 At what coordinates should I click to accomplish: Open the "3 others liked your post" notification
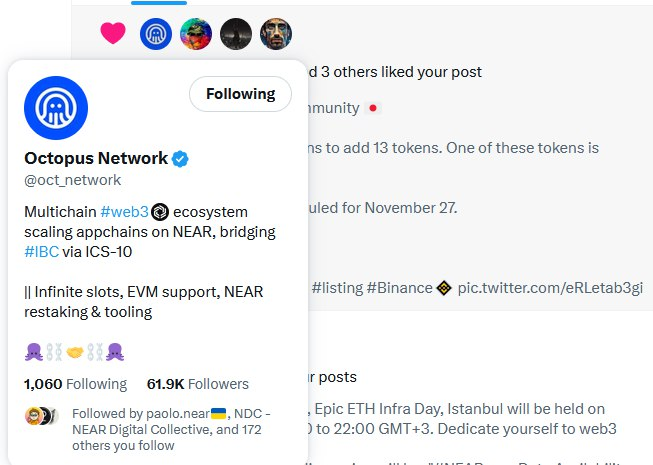pyautogui.click(x=390, y=72)
